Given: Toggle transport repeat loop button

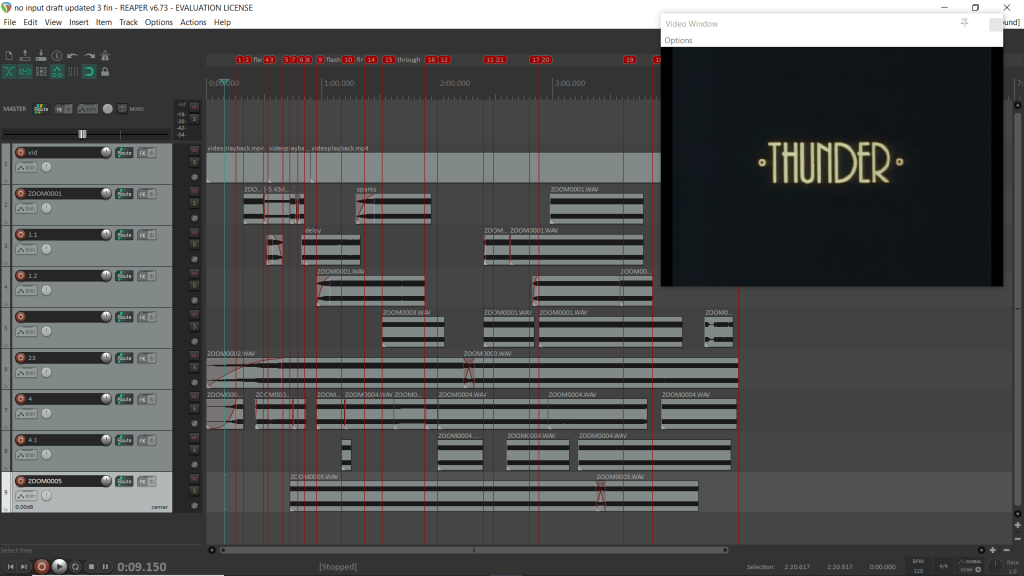Looking at the screenshot, I should [x=76, y=567].
